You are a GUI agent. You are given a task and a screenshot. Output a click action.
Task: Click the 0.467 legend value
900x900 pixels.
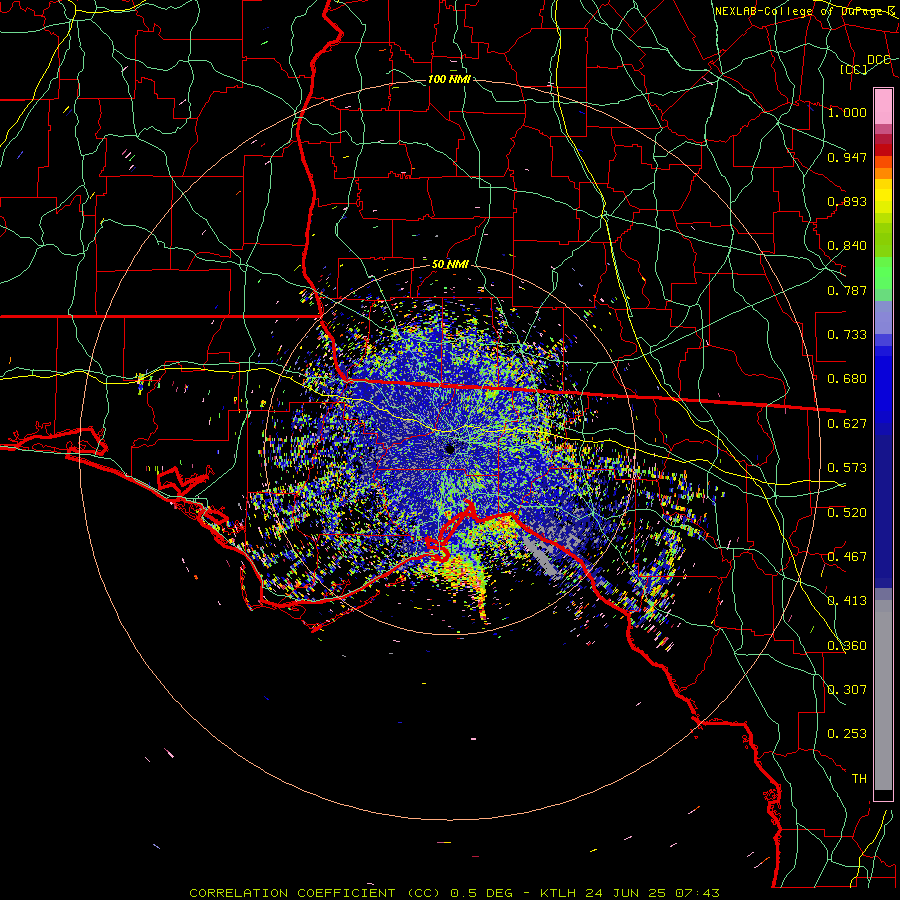847,557
